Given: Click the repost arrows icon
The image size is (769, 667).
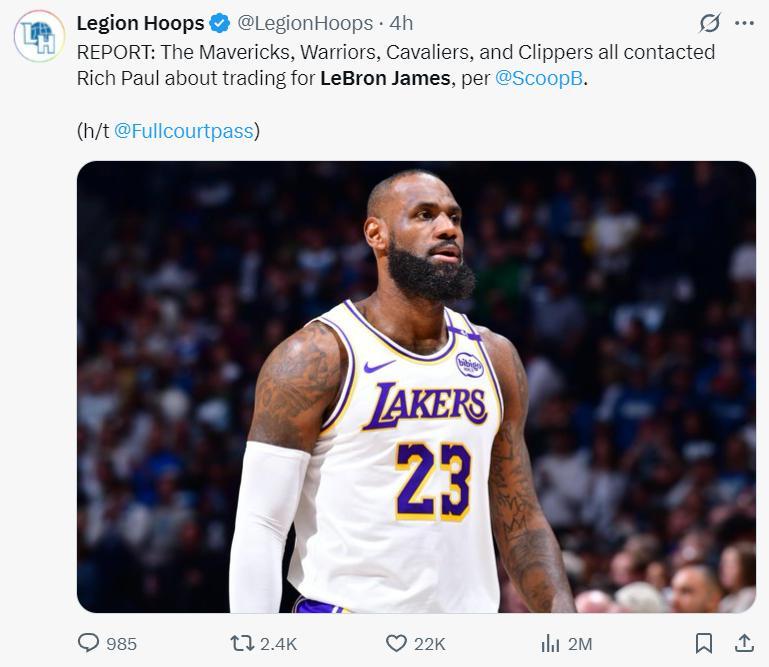Looking at the screenshot, I should click(242, 643).
